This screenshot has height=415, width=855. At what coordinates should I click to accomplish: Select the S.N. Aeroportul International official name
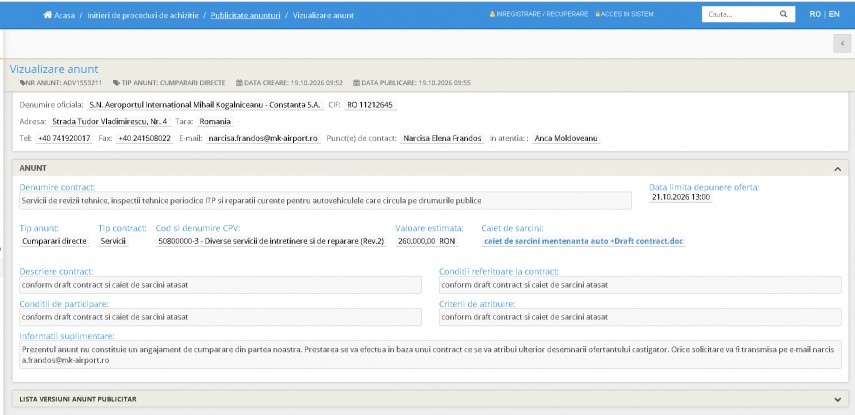pyautogui.click(x=205, y=105)
